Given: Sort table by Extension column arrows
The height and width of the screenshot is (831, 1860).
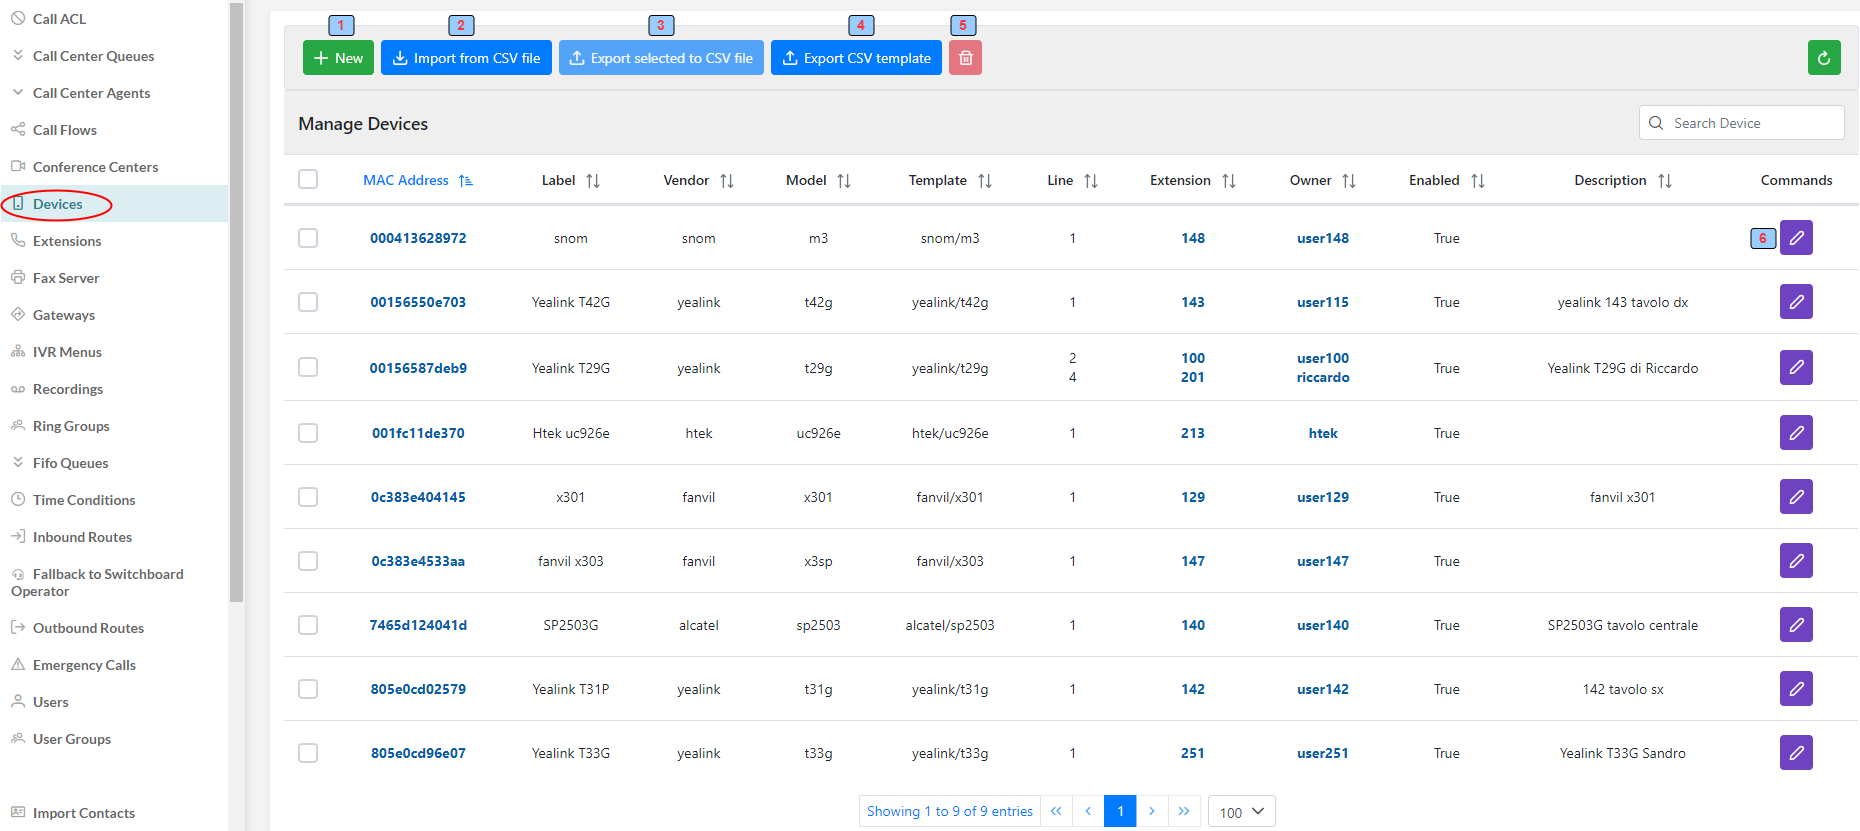Looking at the screenshot, I should tap(1229, 181).
